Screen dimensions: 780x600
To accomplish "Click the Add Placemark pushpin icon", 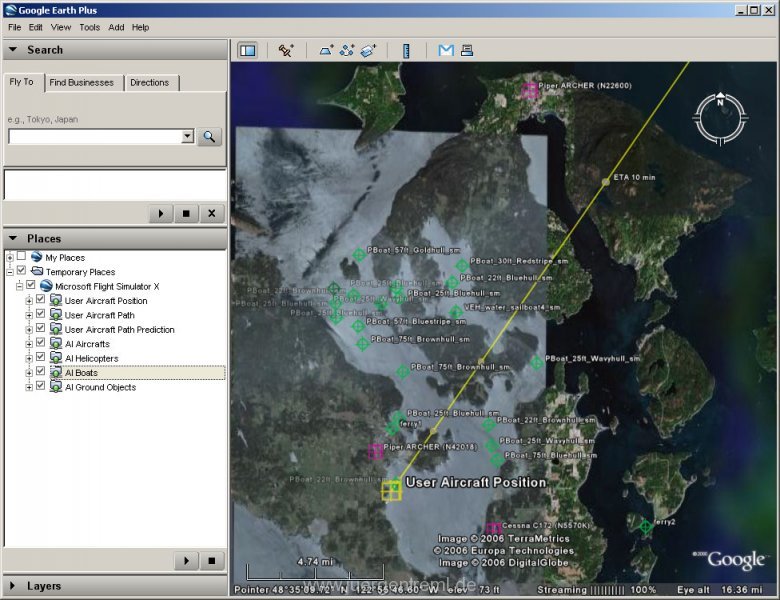I will pyautogui.click(x=286, y=50).
